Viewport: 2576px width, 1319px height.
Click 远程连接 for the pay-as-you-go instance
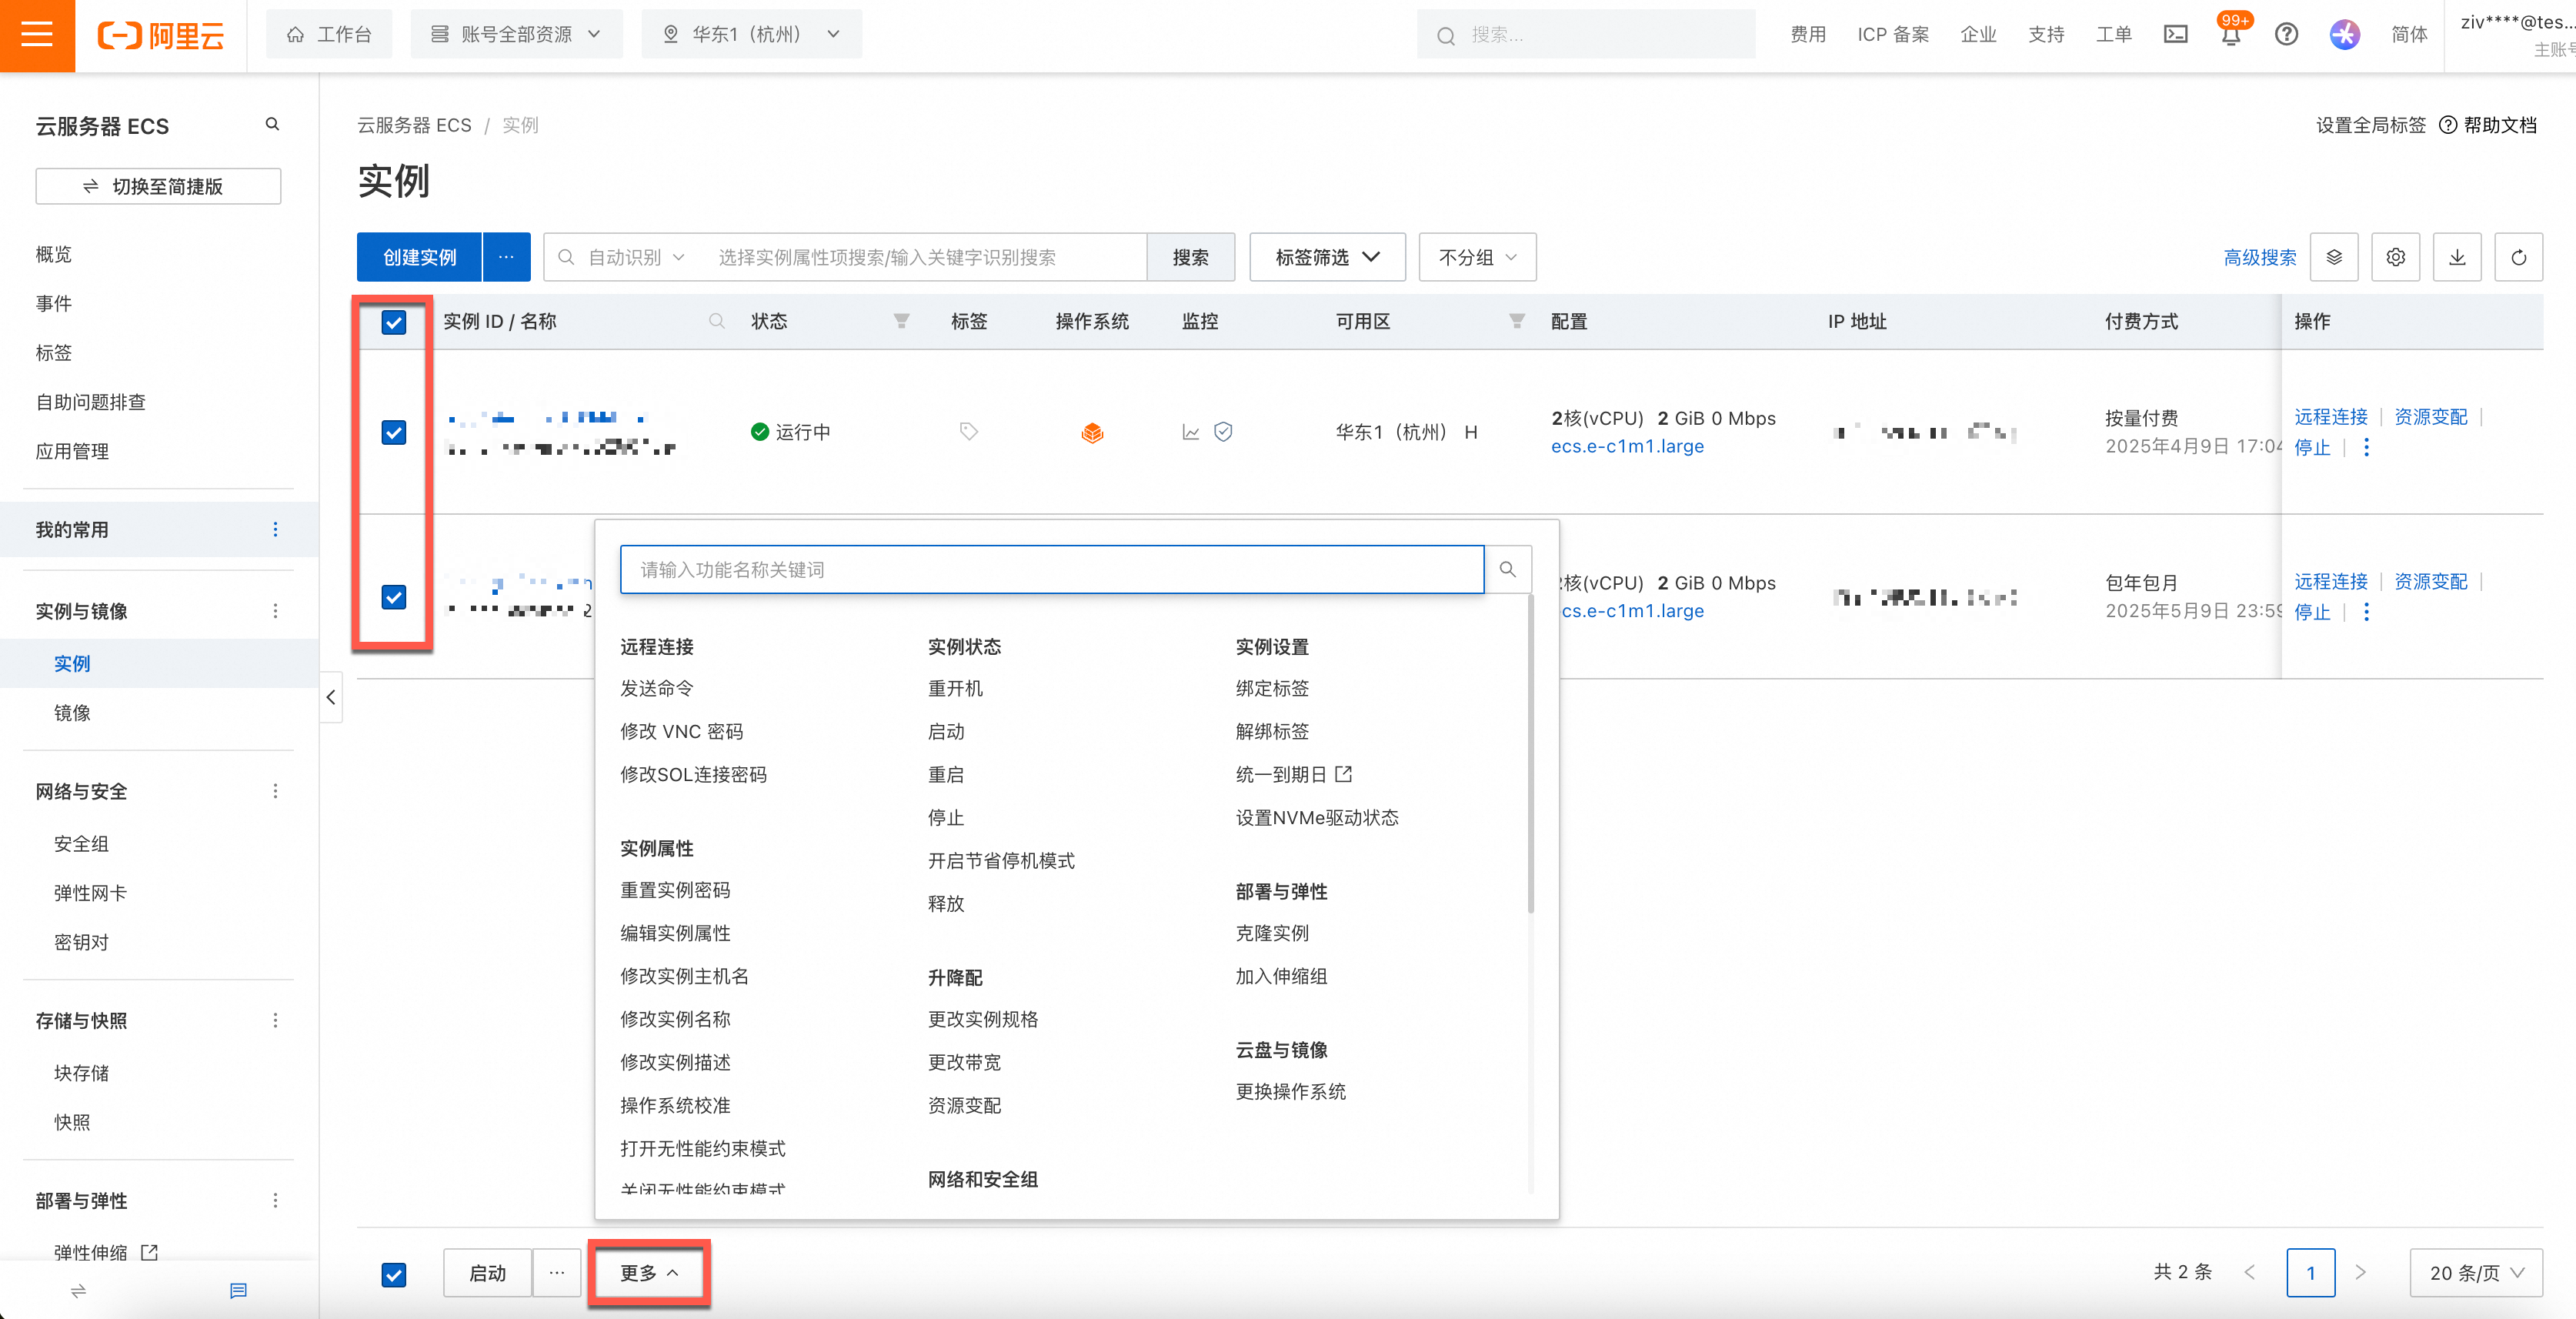[x=2330, y=417]
